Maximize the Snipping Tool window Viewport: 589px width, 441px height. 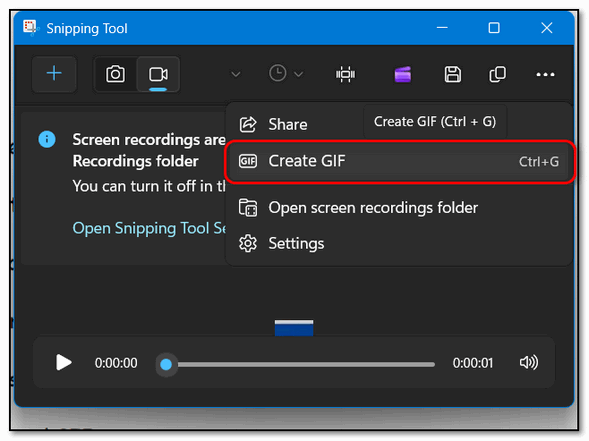pyautogui.click(x=494, y=28)
